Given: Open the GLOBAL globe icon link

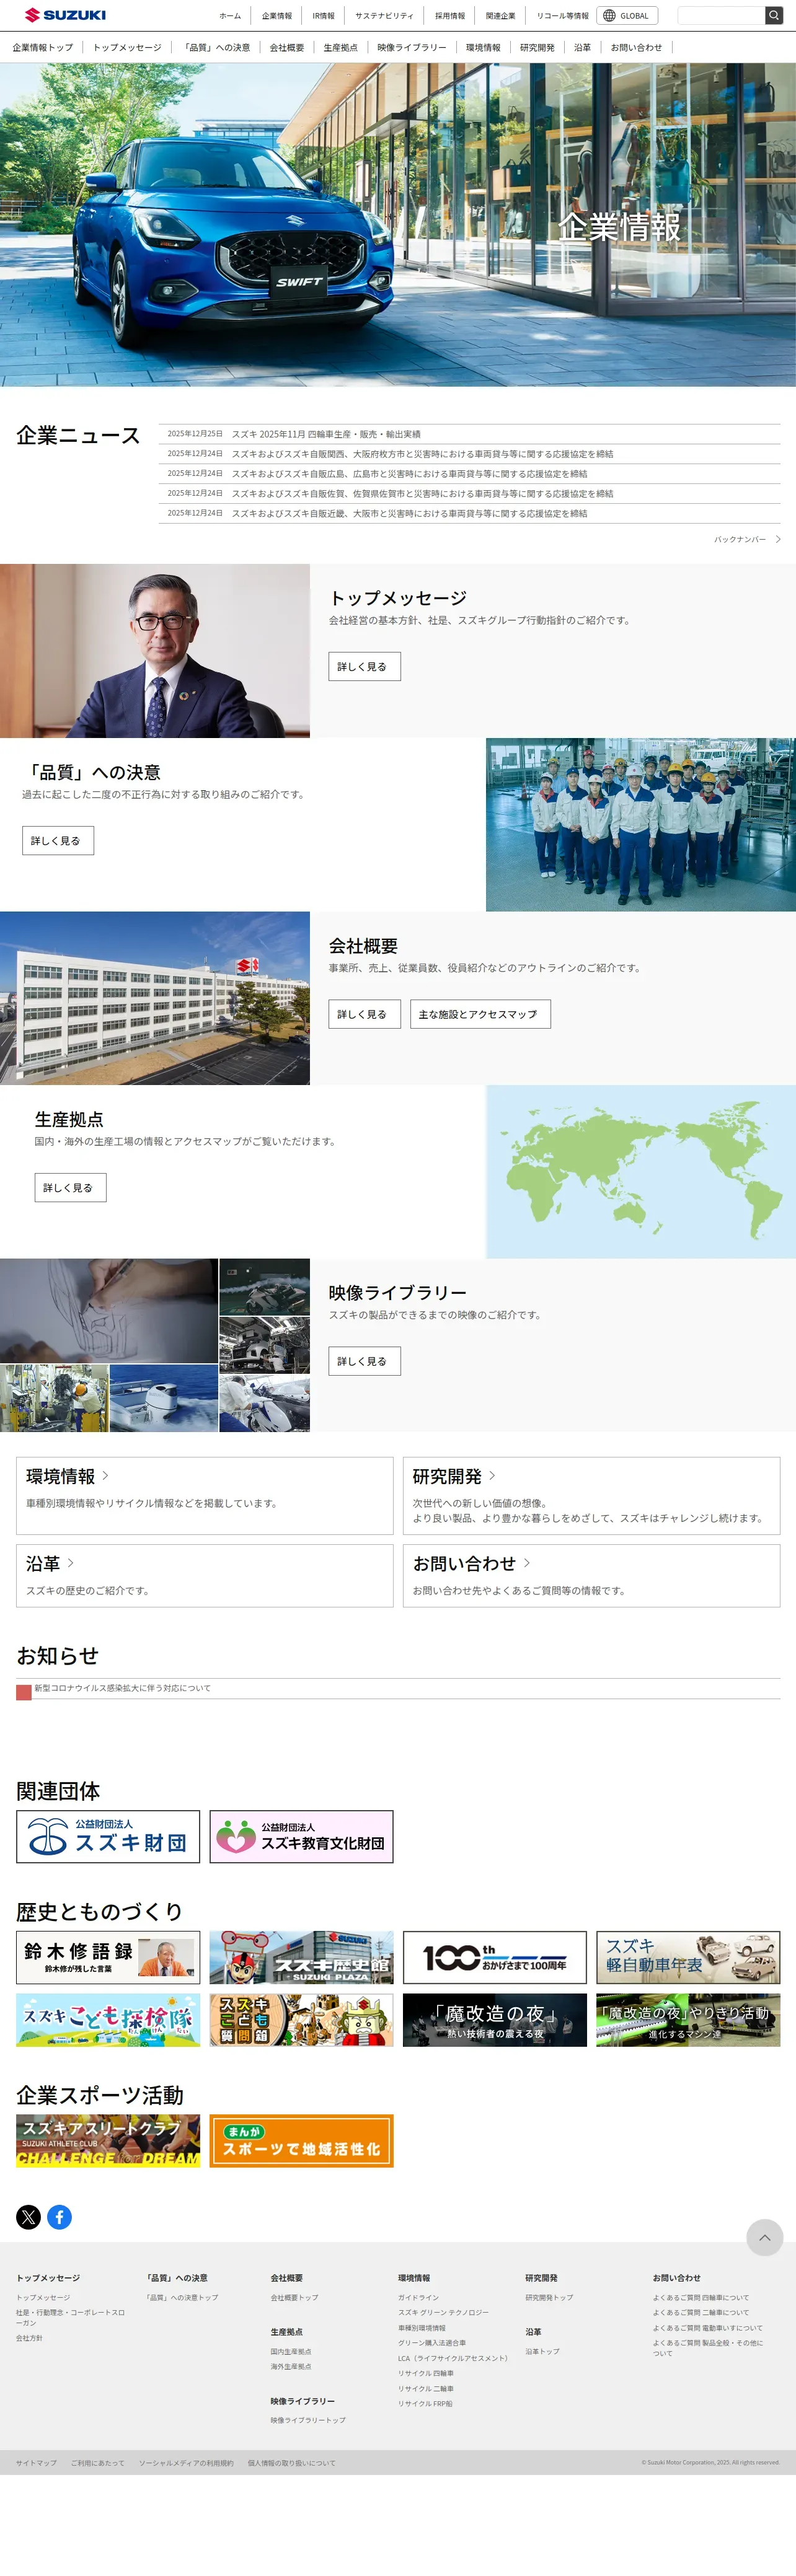Looking at the screenshot, I should [627, 15].
